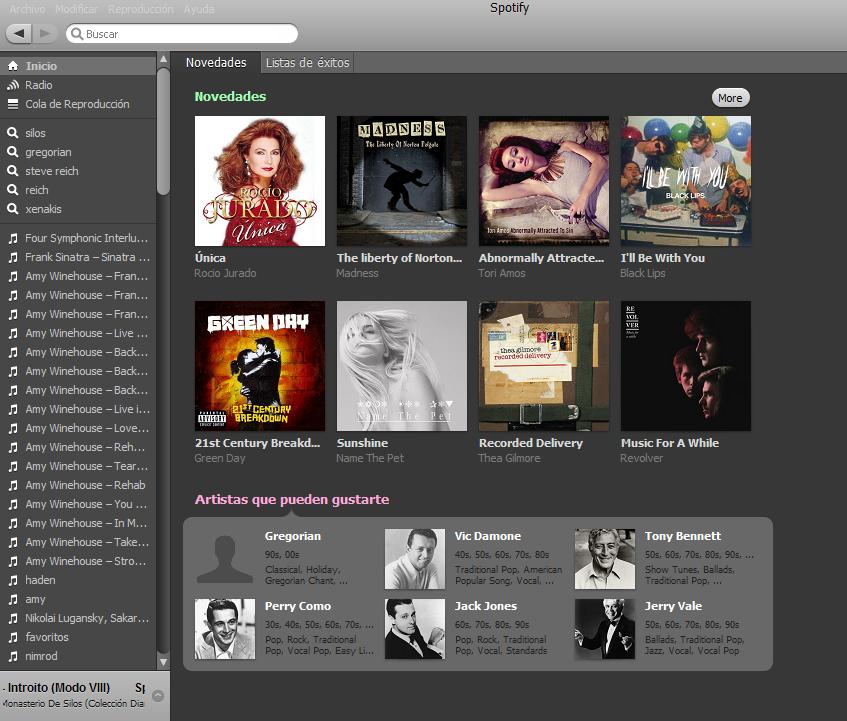Click the search icon next to steve reich

click(x=12, y=171)
